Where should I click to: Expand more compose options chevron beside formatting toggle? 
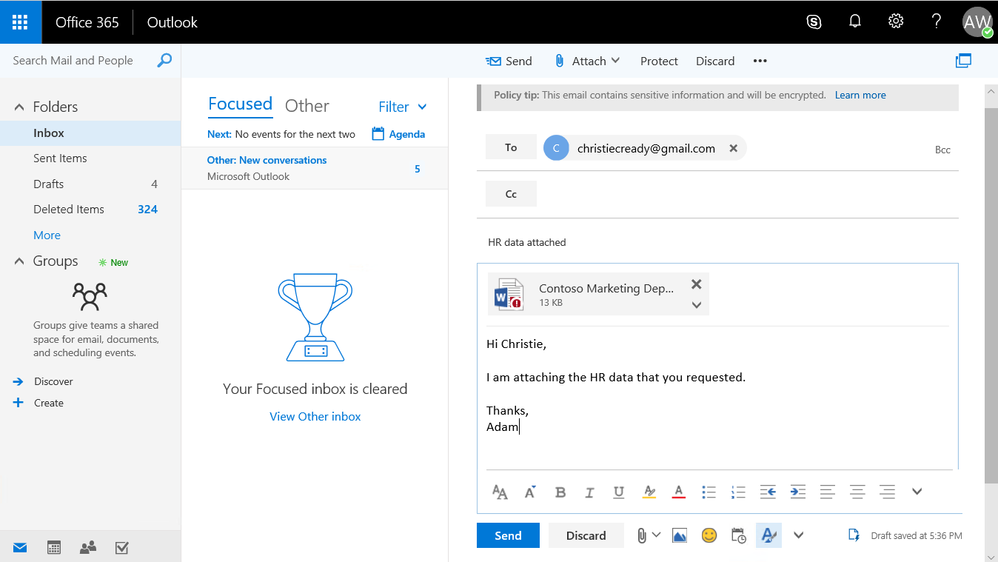pos(798,535)
